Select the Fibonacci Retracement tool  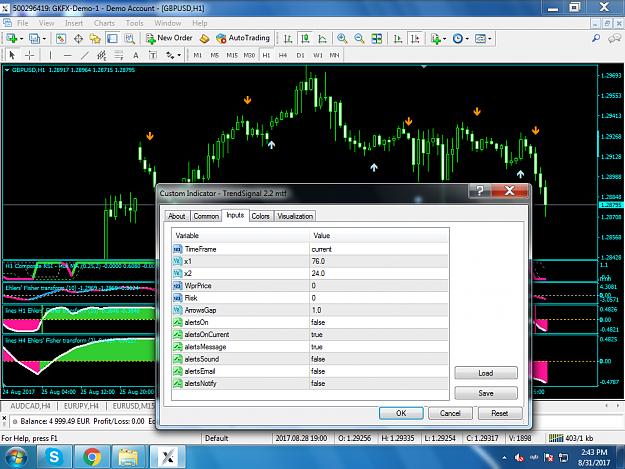point(118,55)
